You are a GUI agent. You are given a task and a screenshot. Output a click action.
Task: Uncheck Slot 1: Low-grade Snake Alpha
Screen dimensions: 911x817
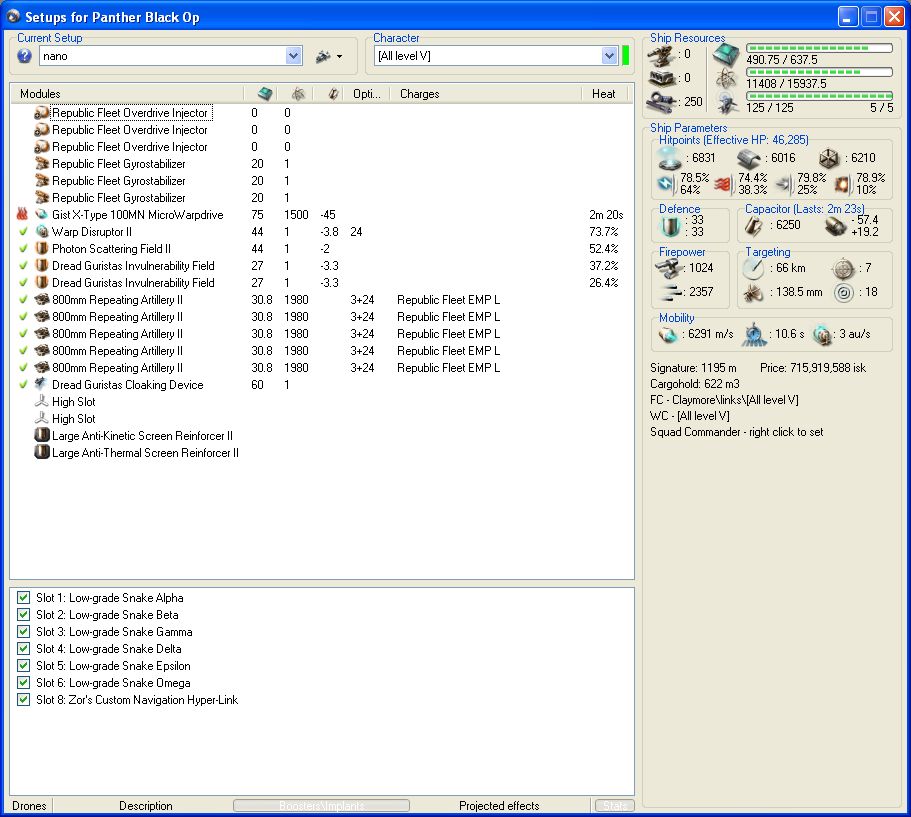(x=23, y=597)
